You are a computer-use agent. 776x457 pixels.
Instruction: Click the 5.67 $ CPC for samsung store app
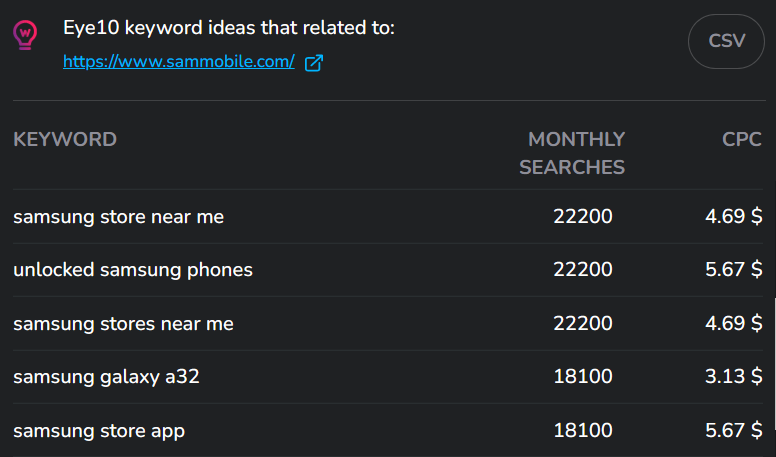click(733, 431)
